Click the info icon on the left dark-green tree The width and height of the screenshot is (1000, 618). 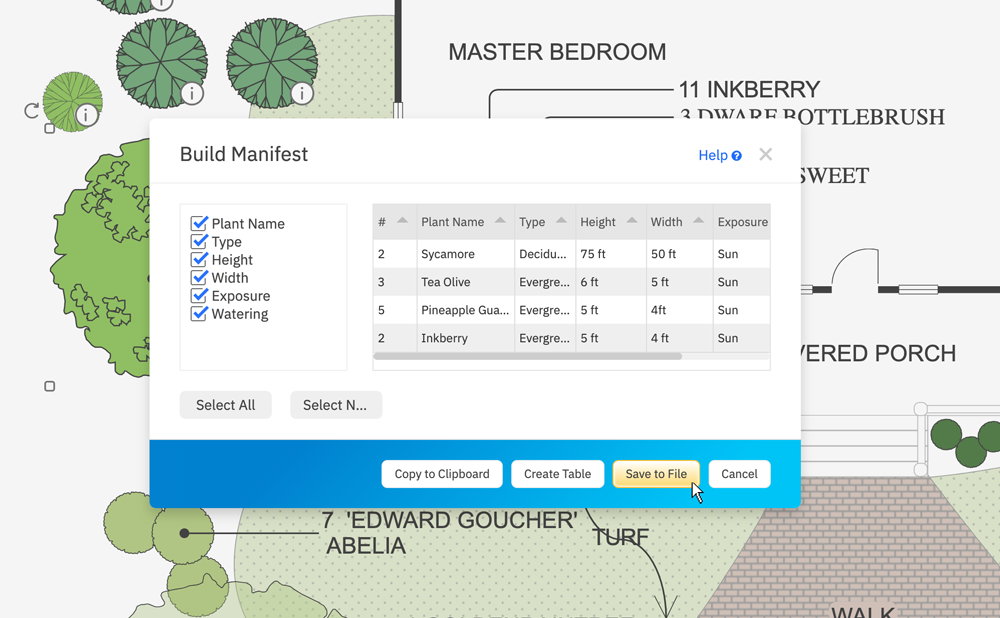(x=190, y=92)
